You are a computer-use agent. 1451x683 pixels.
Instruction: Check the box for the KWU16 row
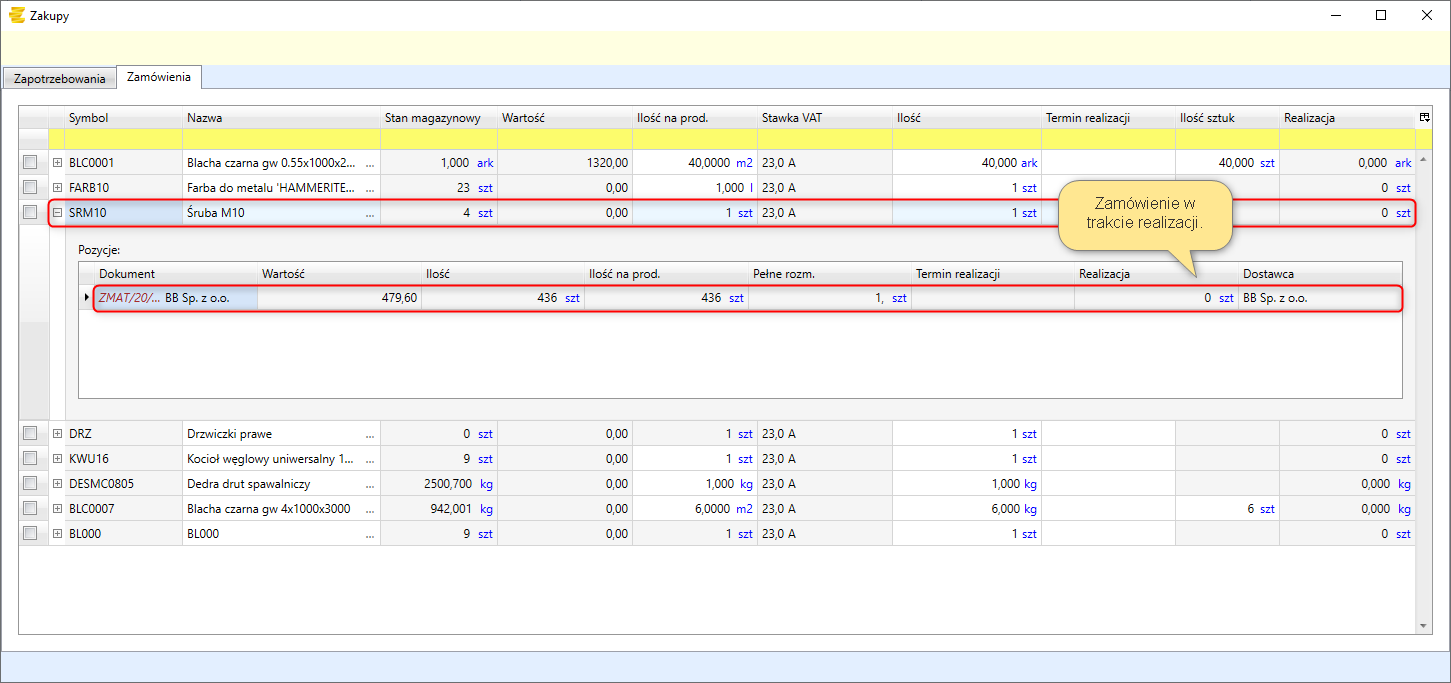tap(30, 459)
